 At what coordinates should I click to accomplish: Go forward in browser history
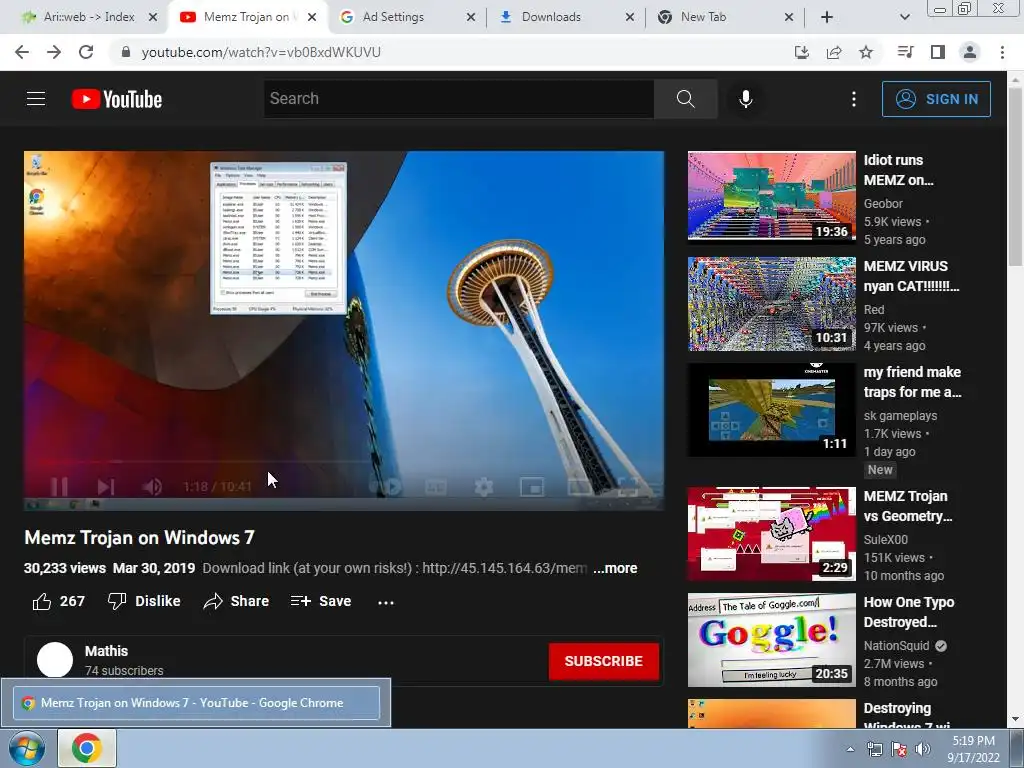click(x=54, y=52)
